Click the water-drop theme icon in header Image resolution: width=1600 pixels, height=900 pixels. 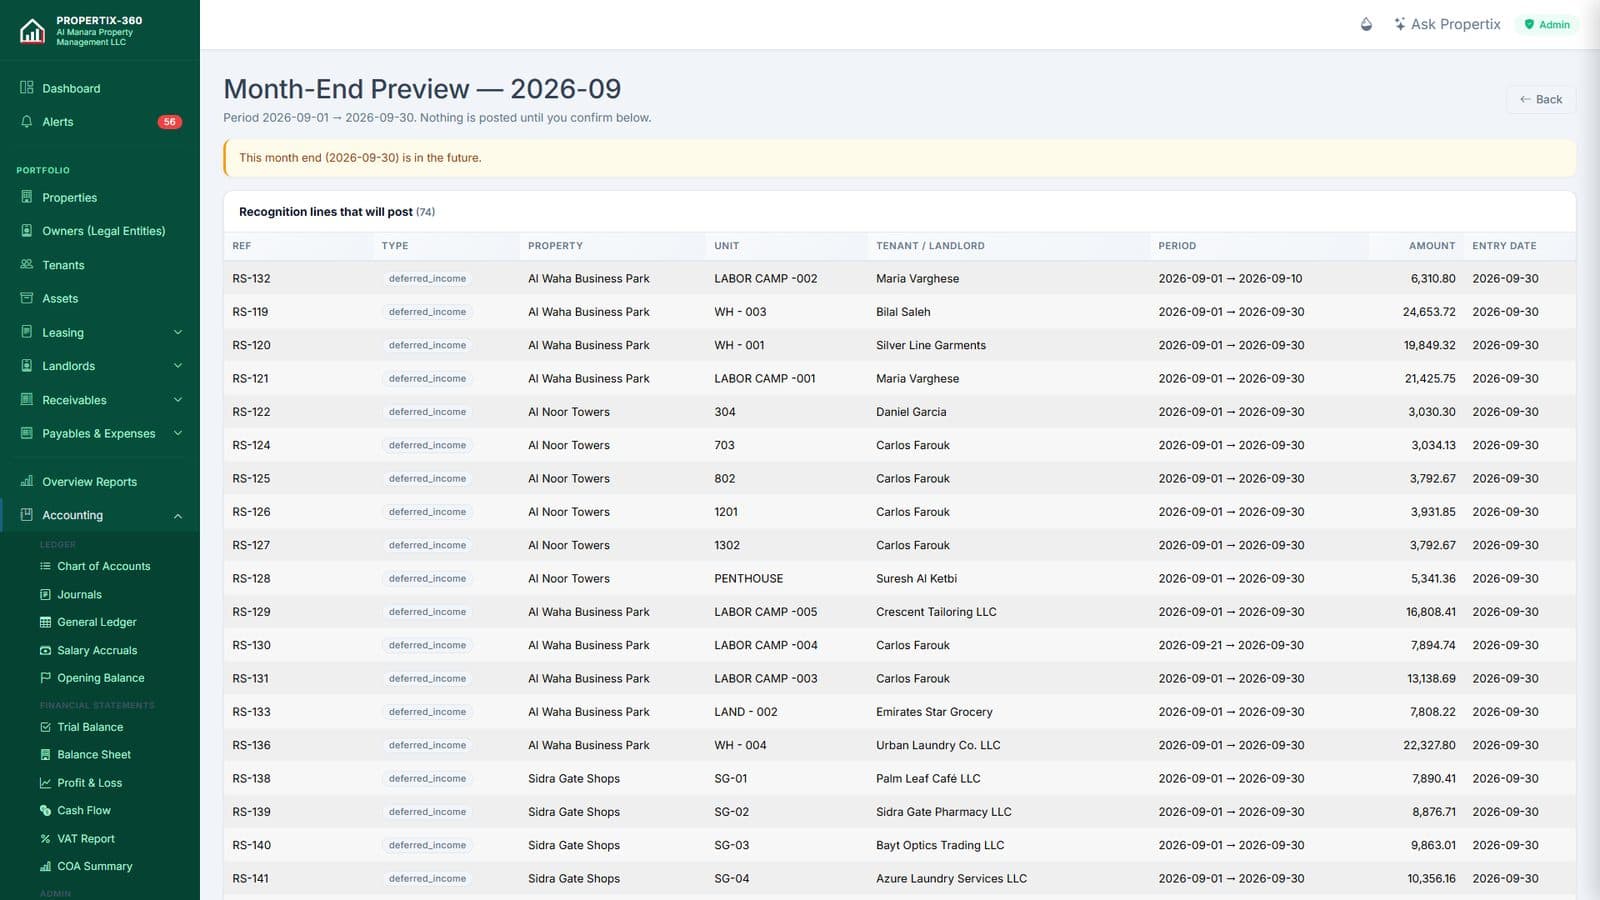click(1366, 24)
